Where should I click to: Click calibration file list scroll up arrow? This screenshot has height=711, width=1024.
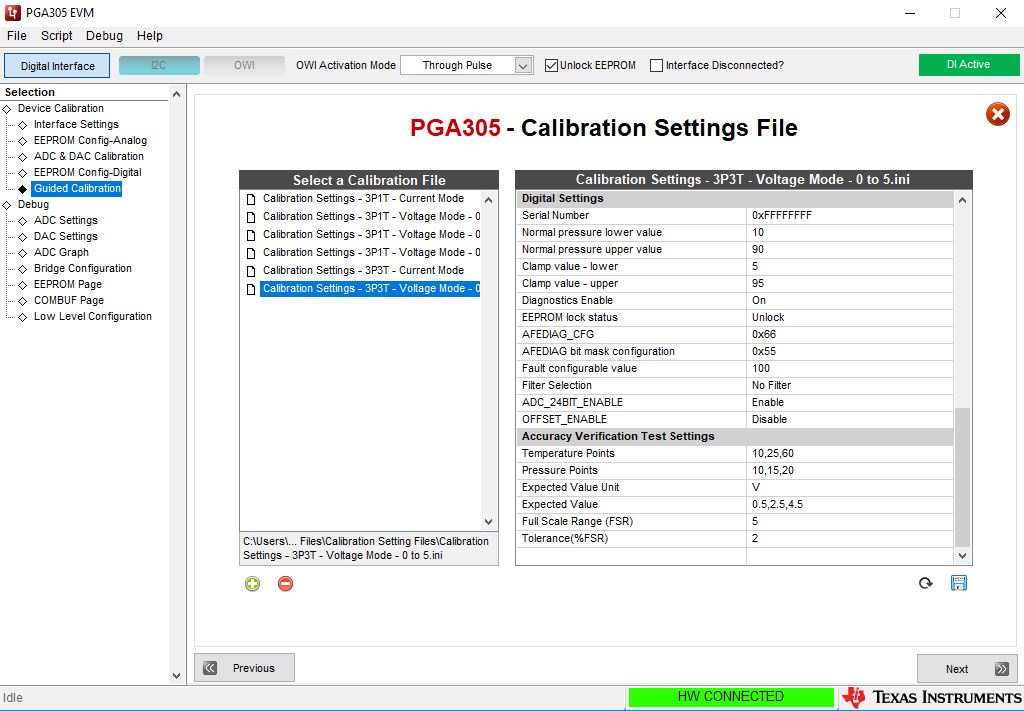[488, 200]
